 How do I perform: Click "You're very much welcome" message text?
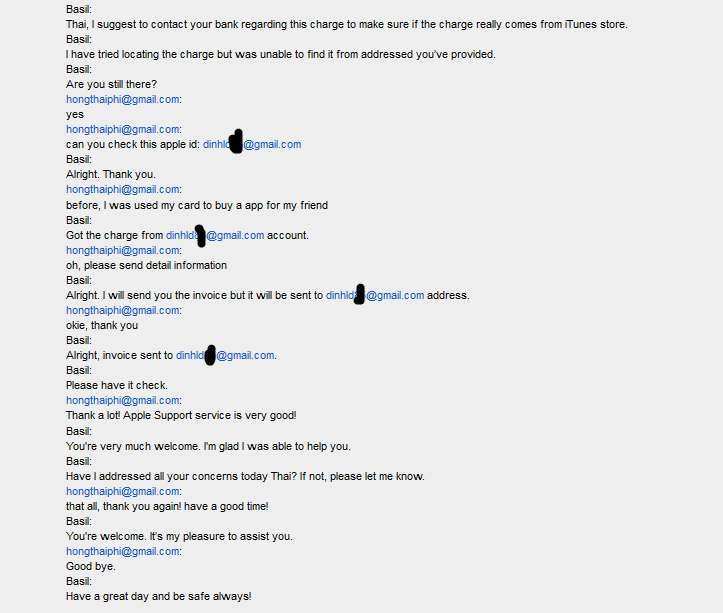221,446
